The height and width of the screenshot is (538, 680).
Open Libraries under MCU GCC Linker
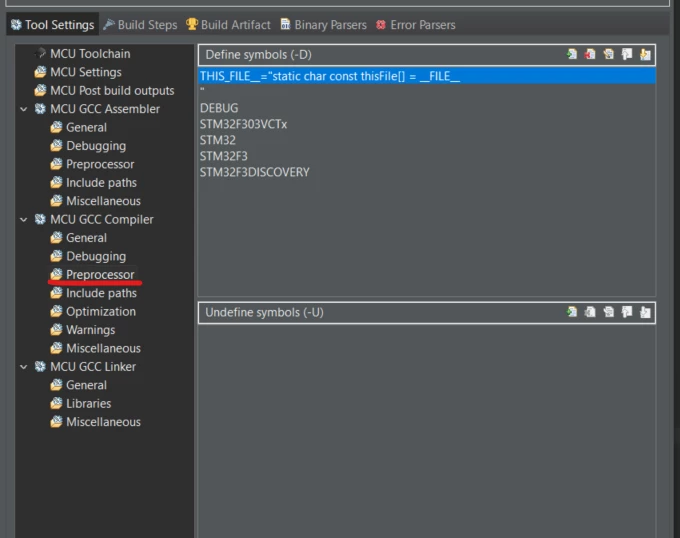tap(88, 404)
